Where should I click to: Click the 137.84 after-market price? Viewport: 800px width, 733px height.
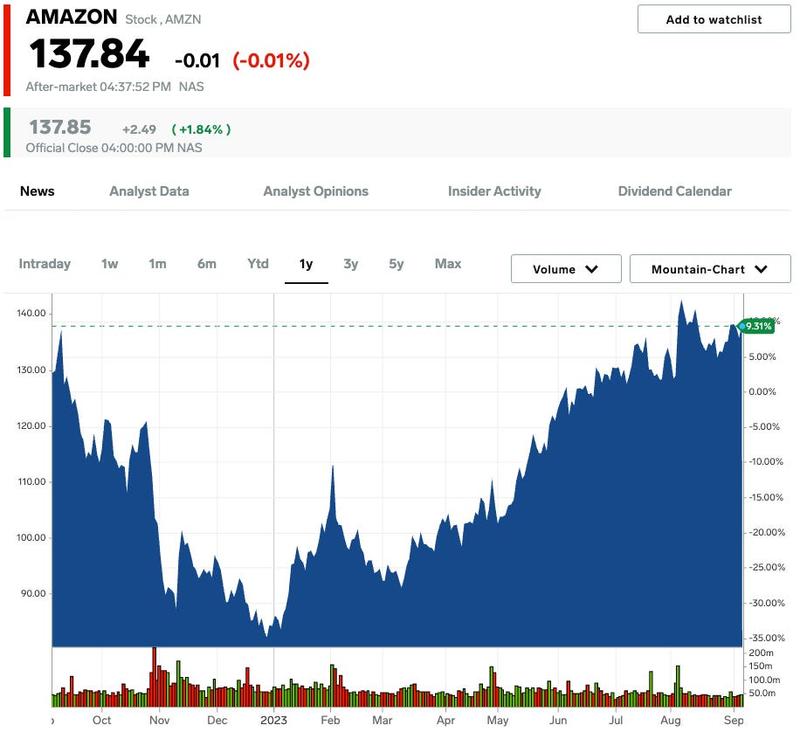coord(89,54)
